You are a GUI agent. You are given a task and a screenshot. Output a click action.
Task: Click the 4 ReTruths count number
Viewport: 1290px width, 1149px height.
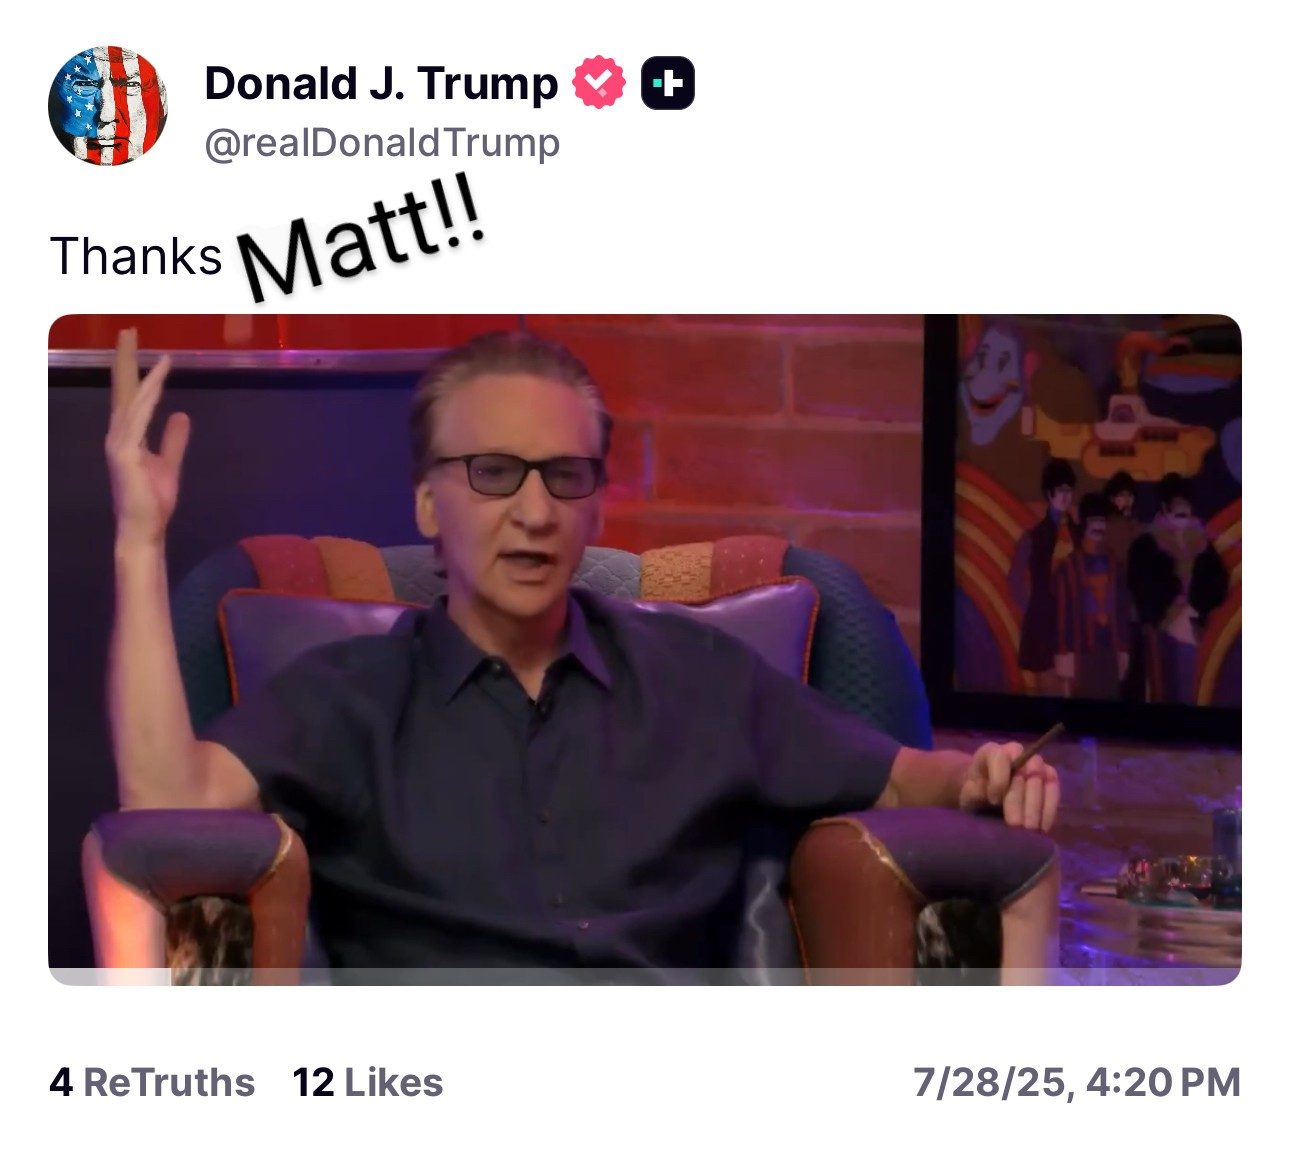[61, 1082]
